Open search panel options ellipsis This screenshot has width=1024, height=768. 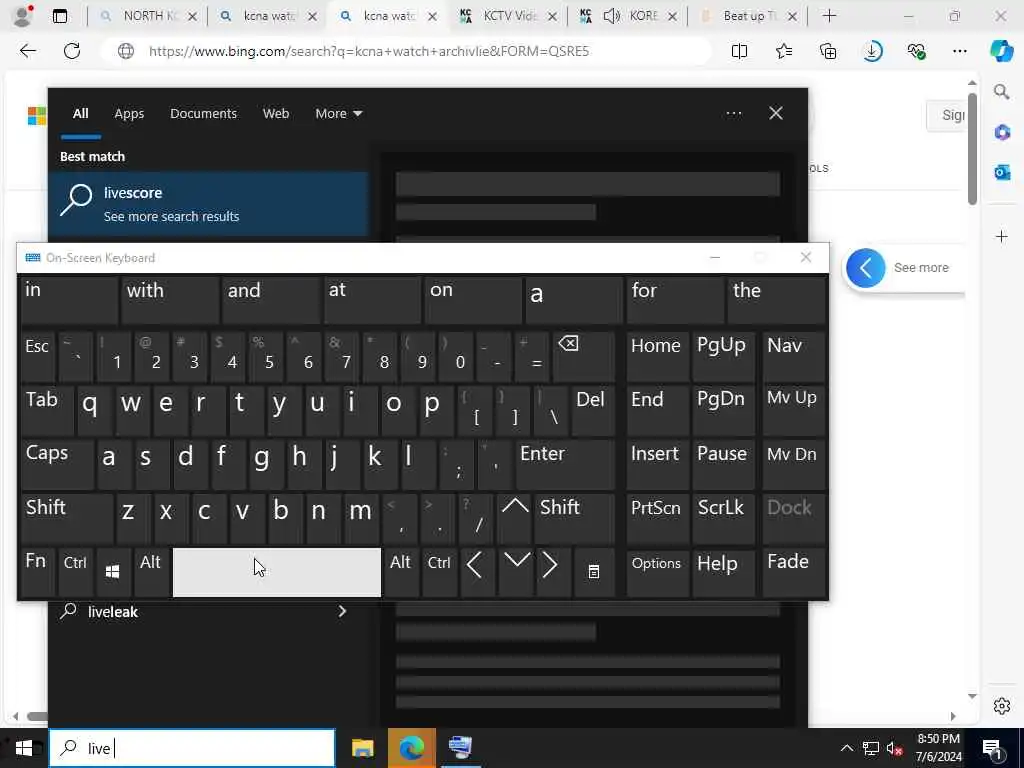(733, 114)
